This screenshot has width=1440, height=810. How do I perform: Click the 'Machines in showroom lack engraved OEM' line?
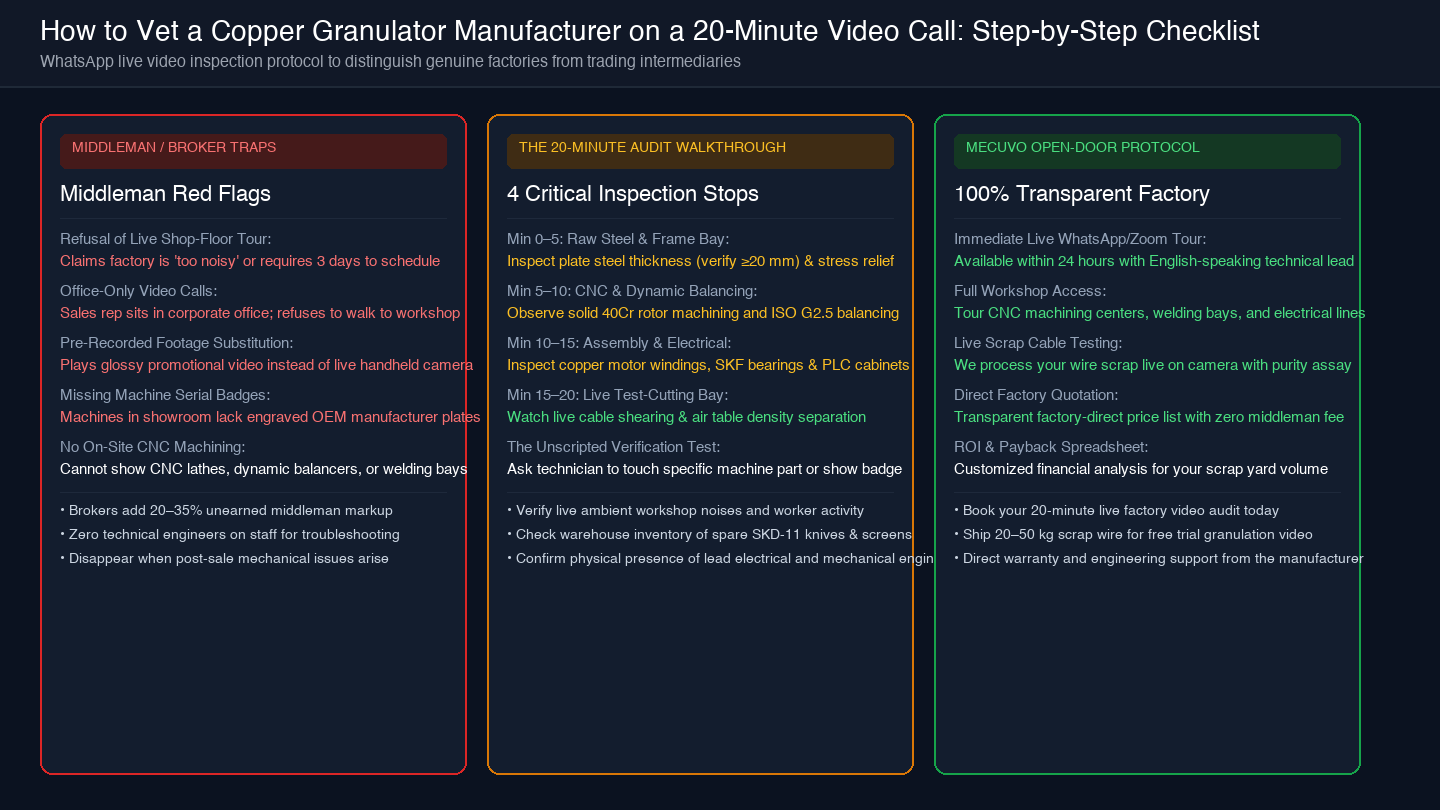(x=270, y=417)
